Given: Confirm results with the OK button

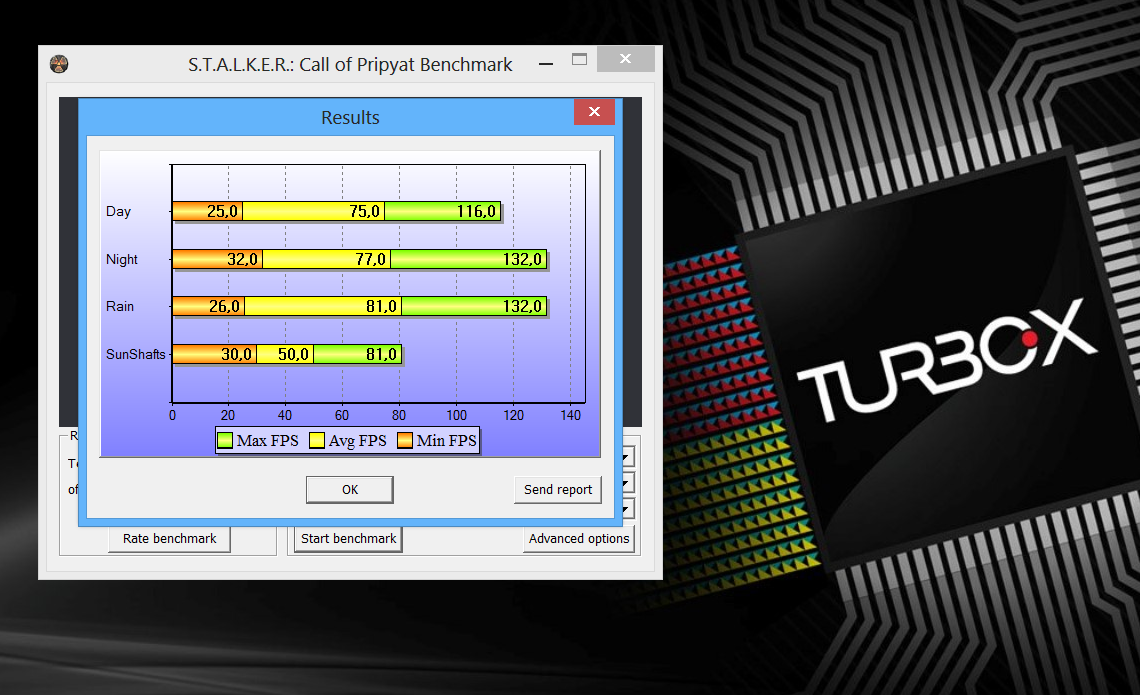Looking at the screenshot, I should coord(350,489).
